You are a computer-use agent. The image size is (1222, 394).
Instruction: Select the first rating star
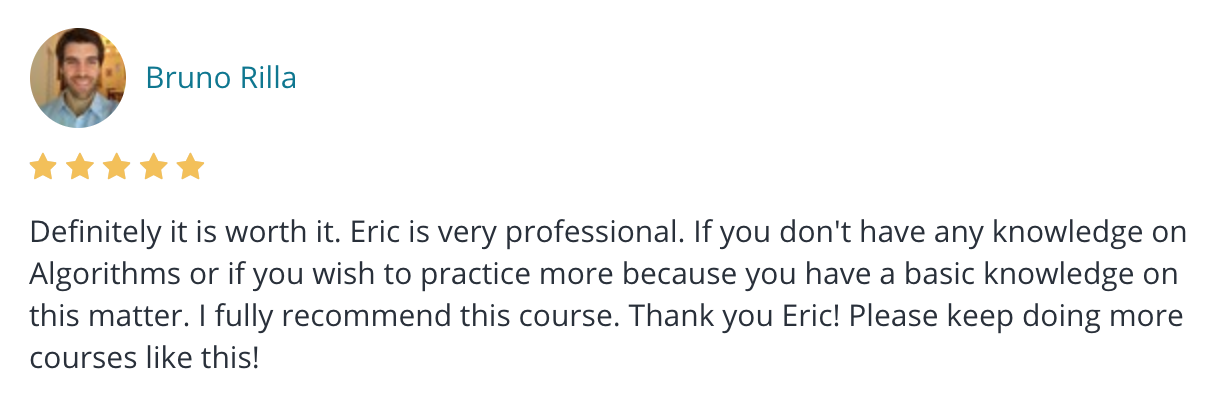coord(43,167)
